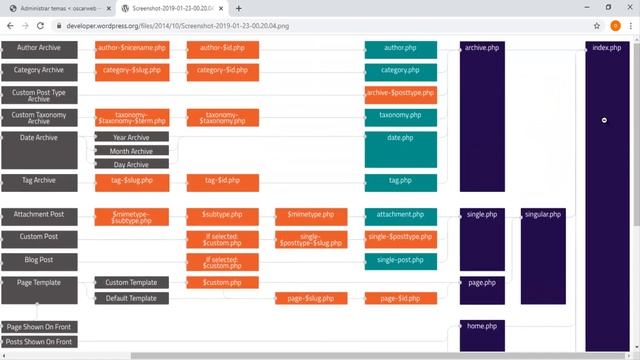Click the Custom Template box

click(132, 282)
